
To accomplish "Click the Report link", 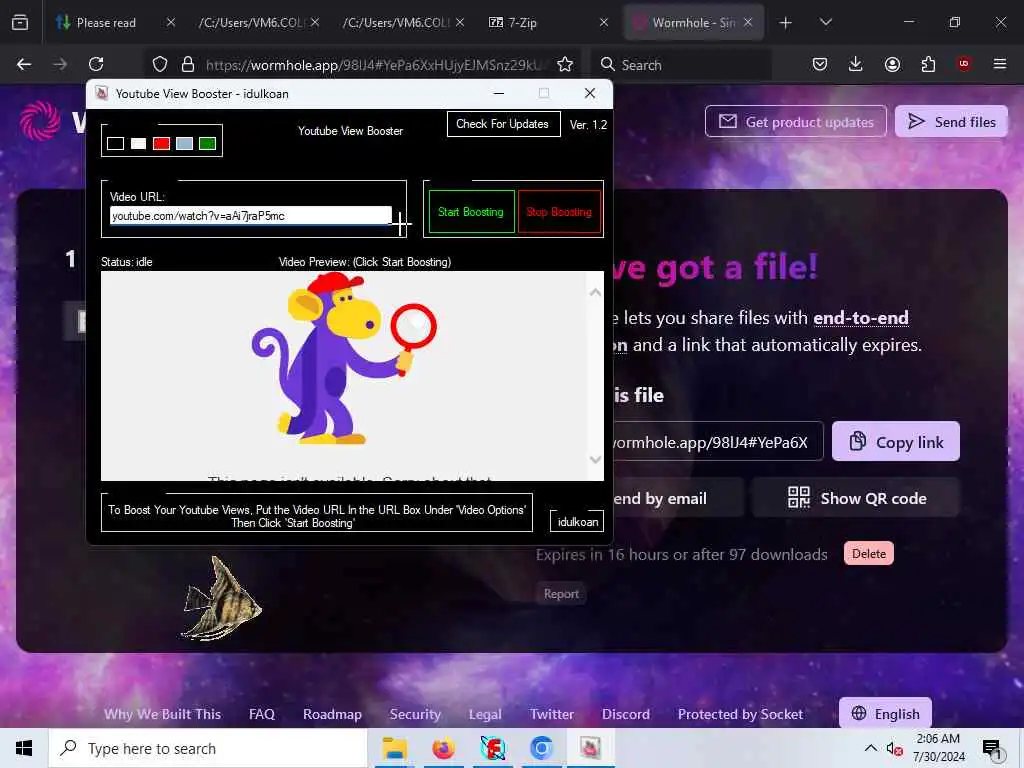I will click(x=562, y=594).
